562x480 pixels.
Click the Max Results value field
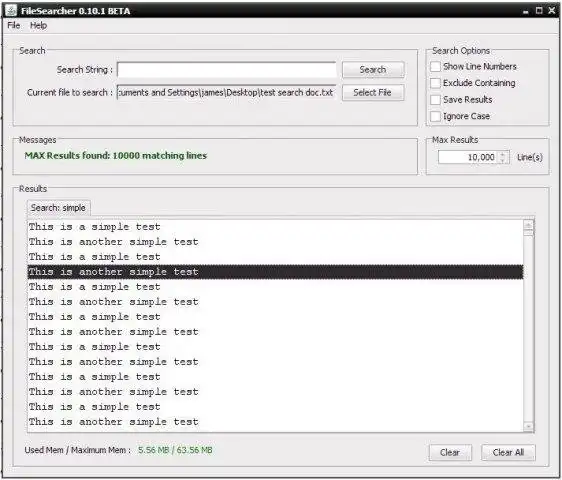[x=468, y=157]
